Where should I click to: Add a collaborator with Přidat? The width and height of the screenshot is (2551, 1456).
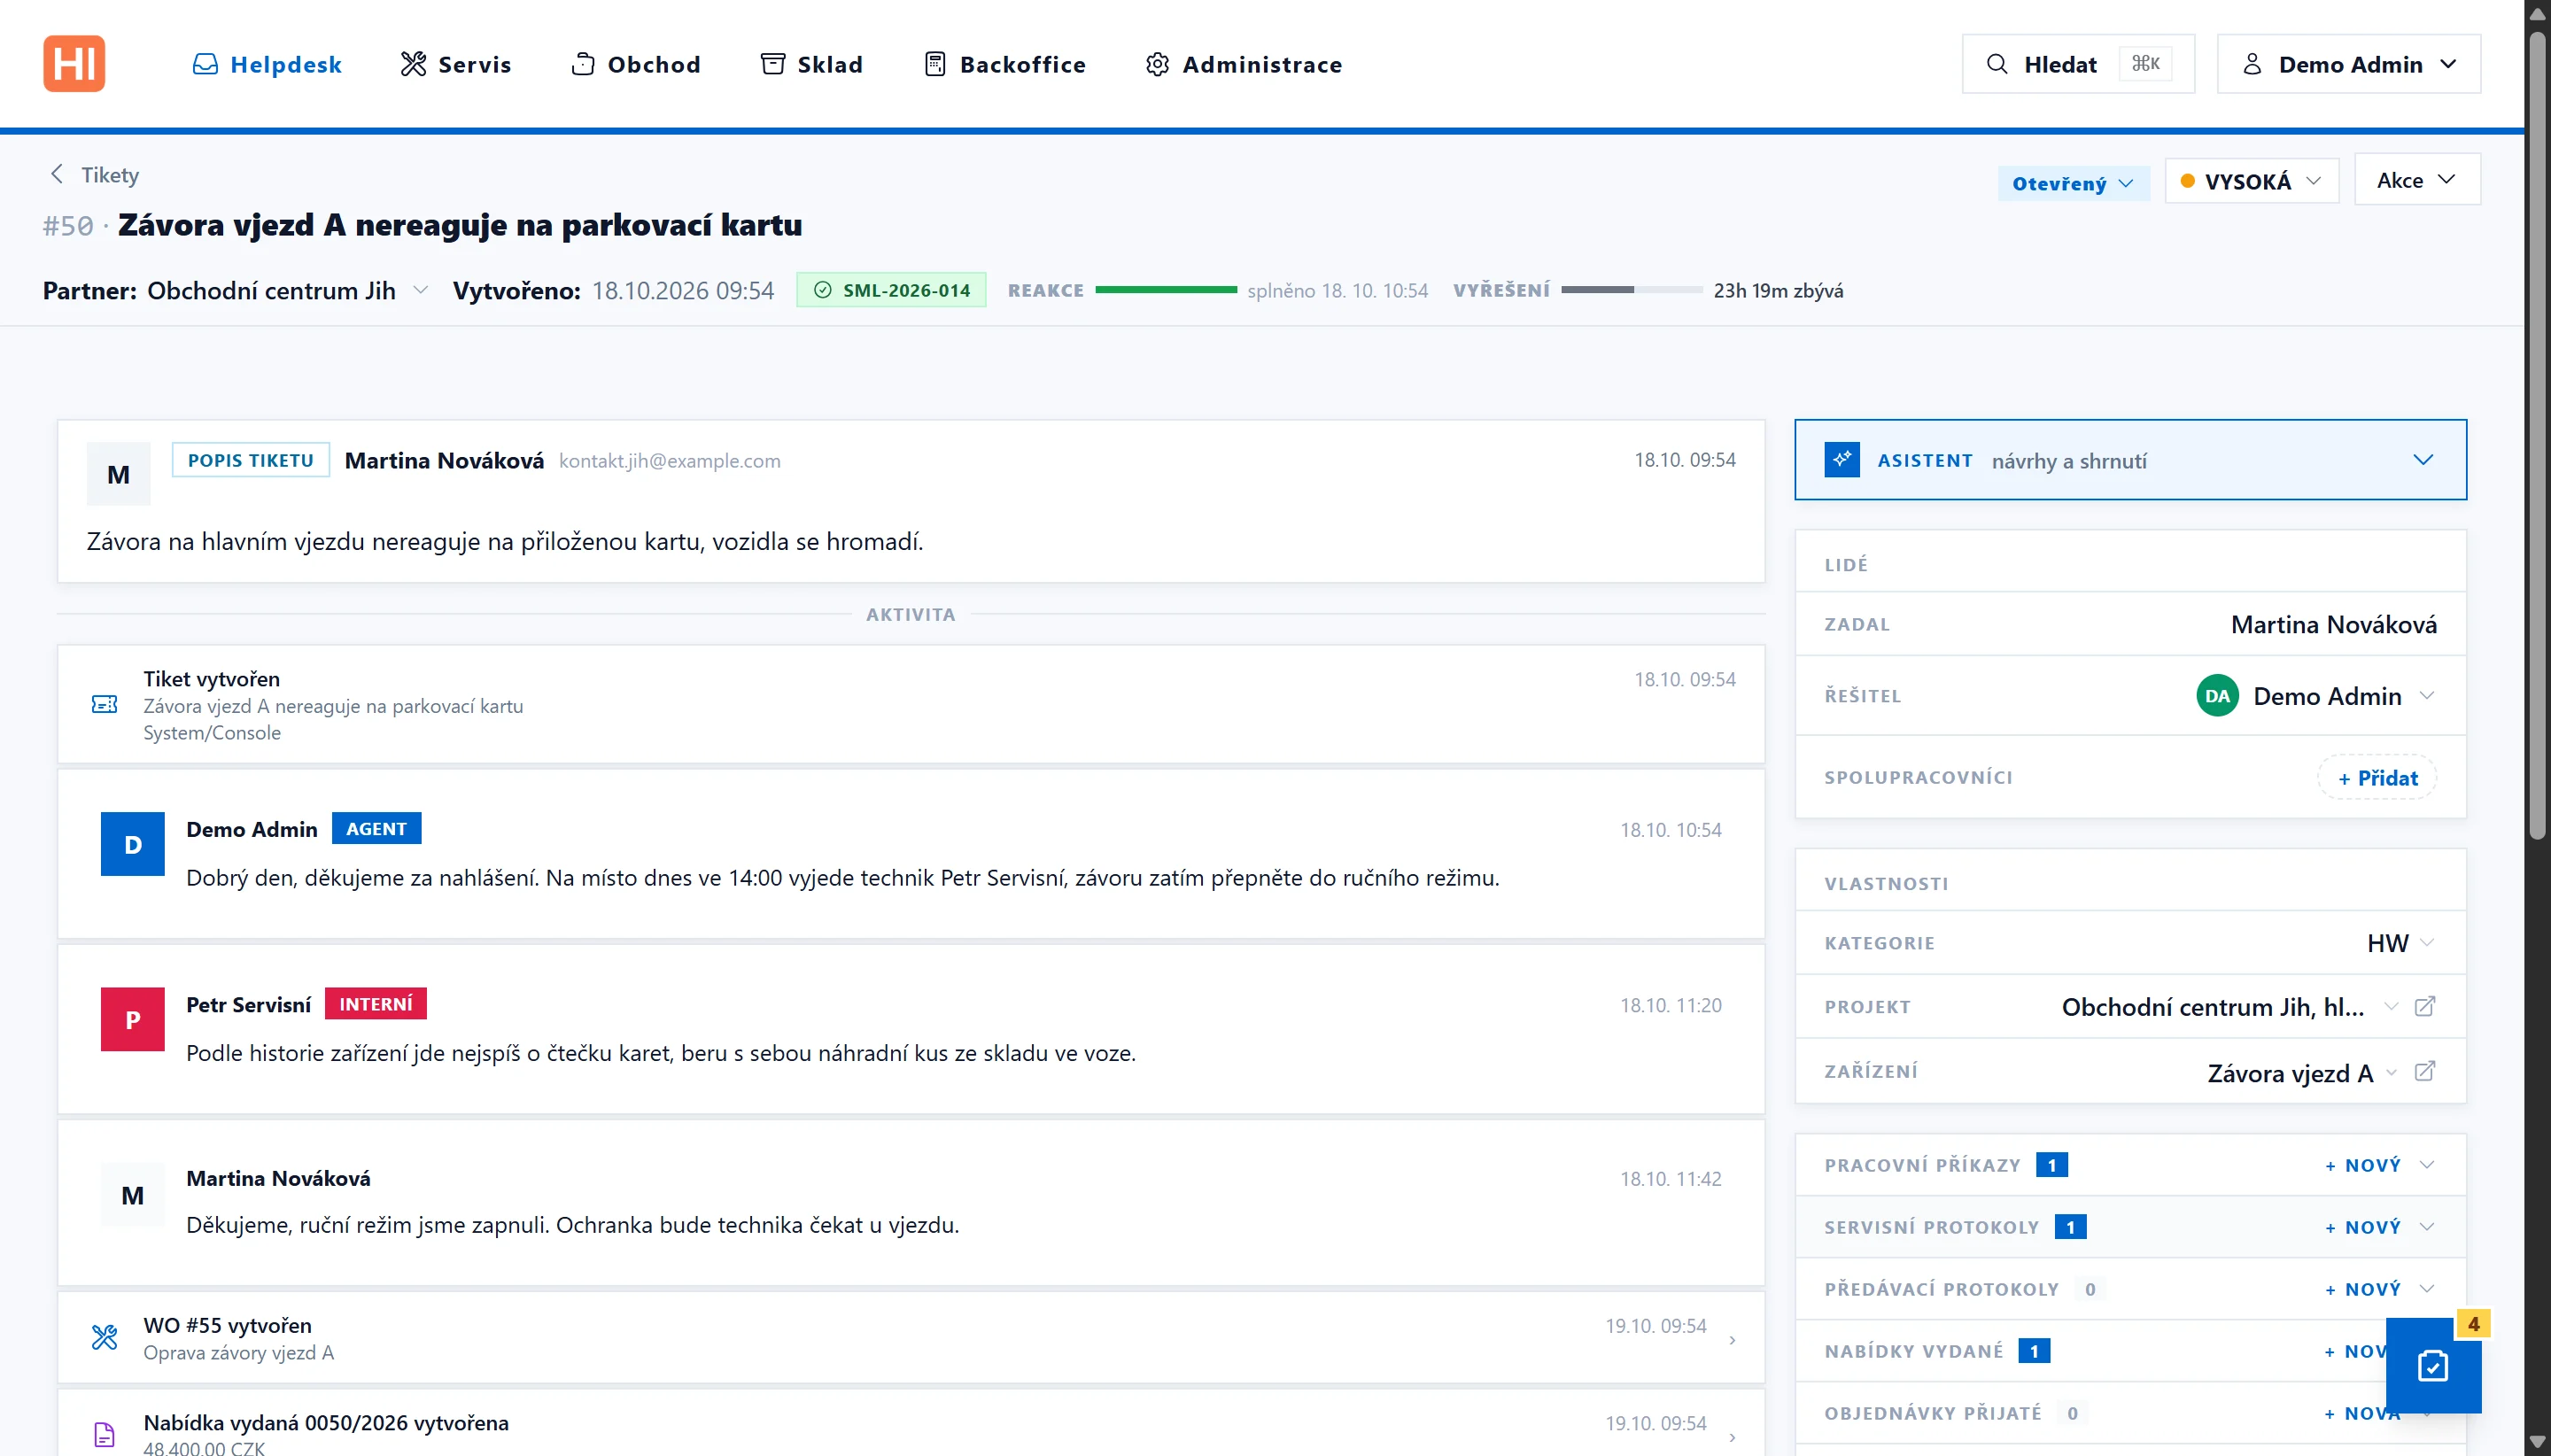(2377, 778)
